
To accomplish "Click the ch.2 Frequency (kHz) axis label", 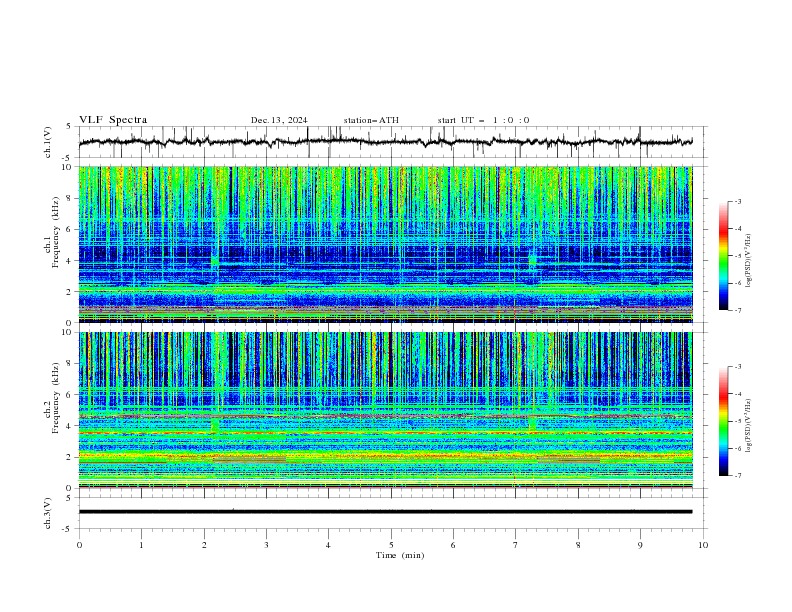I will point(52,398).
